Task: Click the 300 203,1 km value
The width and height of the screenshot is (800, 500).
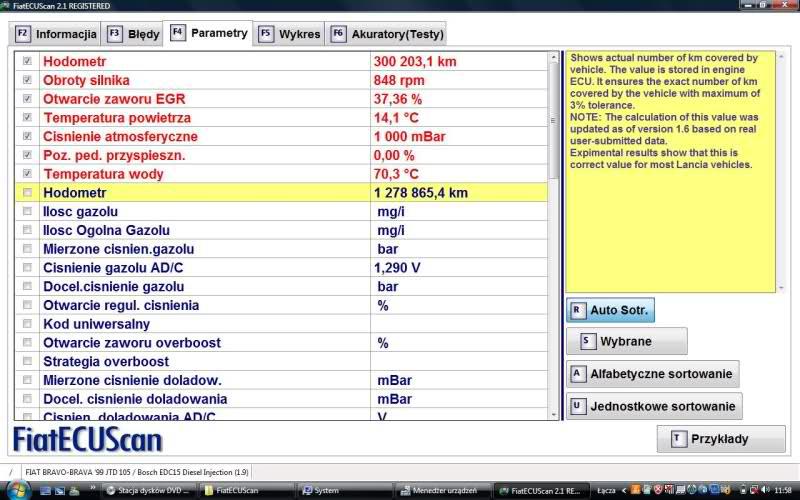Action: (x=415, y=62)
